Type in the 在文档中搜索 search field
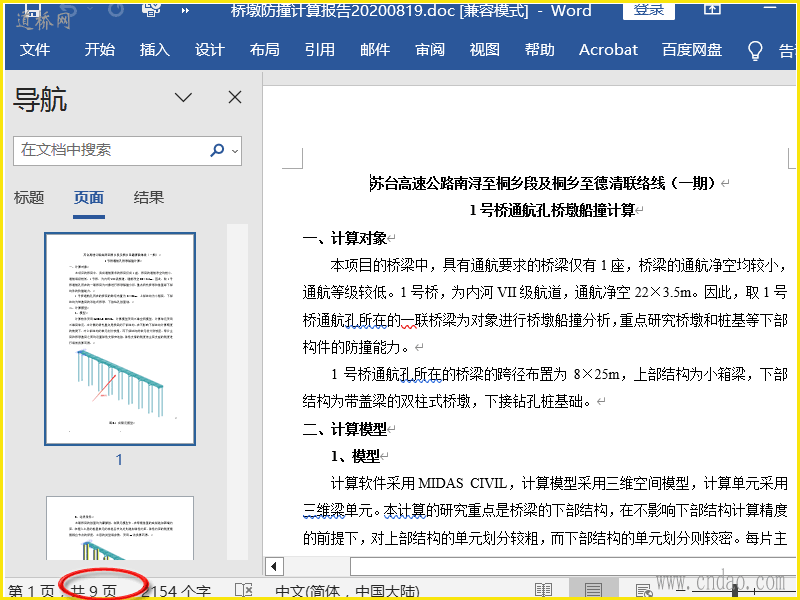Viewport: 800px width, 600px height. (110, 151)
